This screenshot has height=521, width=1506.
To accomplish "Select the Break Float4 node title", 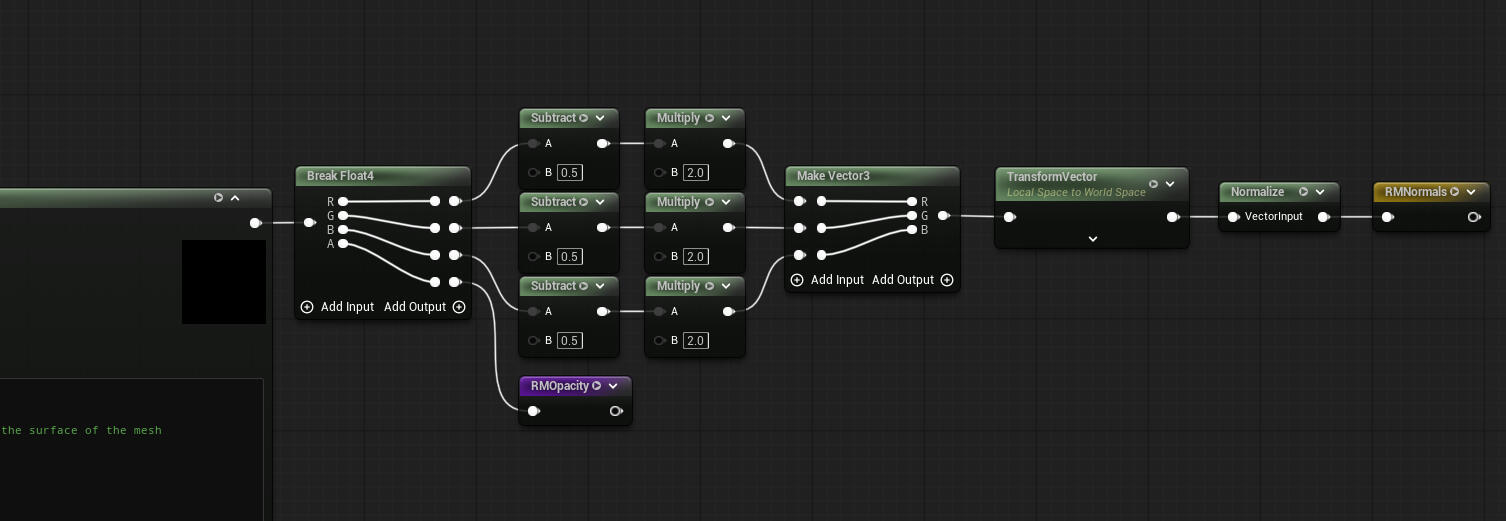I will [x=340, y=176].
